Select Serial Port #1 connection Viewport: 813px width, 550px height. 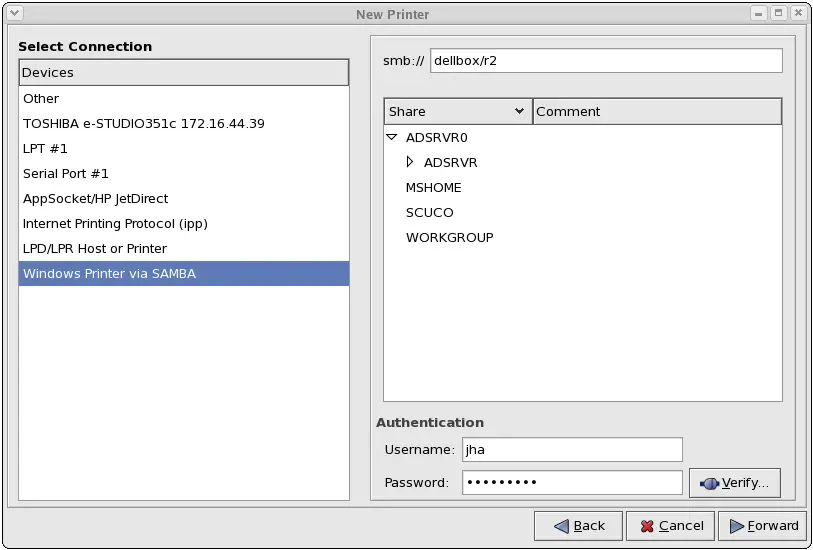pyautogui.click(x=184, y=174)
